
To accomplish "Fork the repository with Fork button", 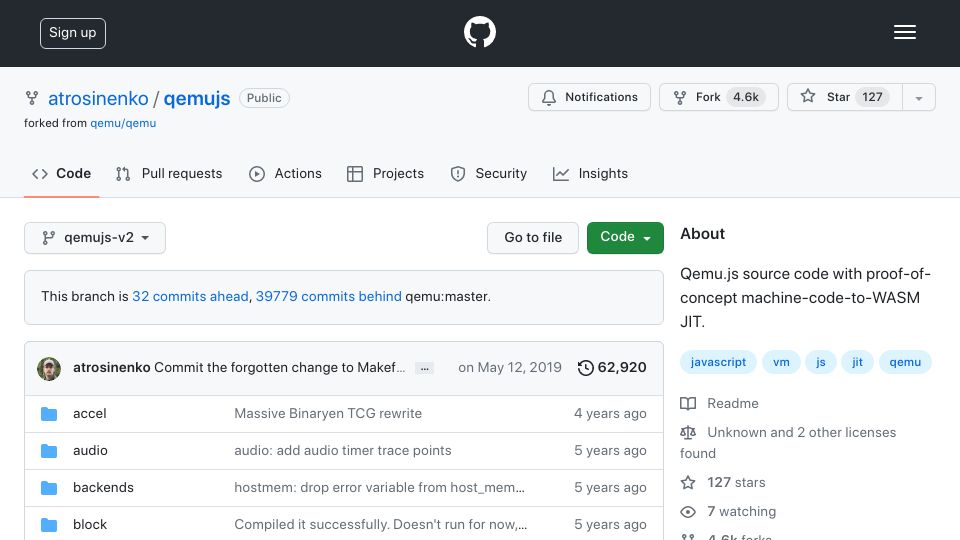I will click(719, 97).
